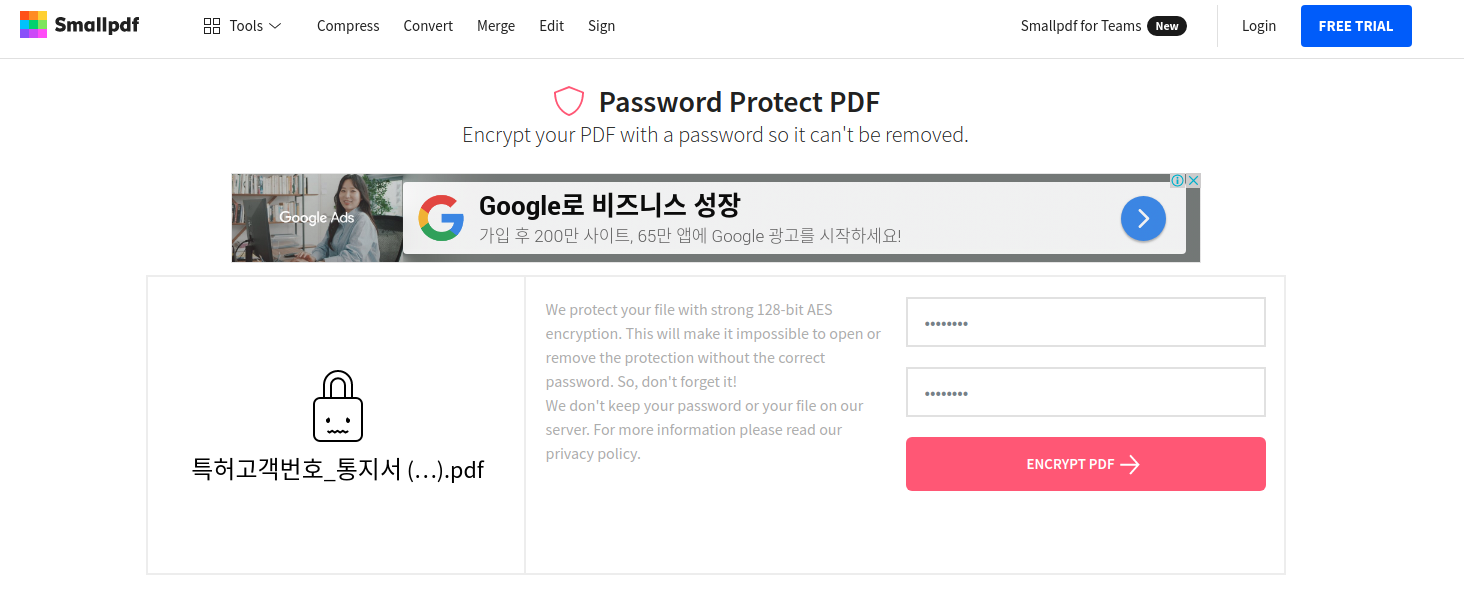1464x597 pixels.
Task: Open the Sign menu item
Action: click(x=601, y=26)
